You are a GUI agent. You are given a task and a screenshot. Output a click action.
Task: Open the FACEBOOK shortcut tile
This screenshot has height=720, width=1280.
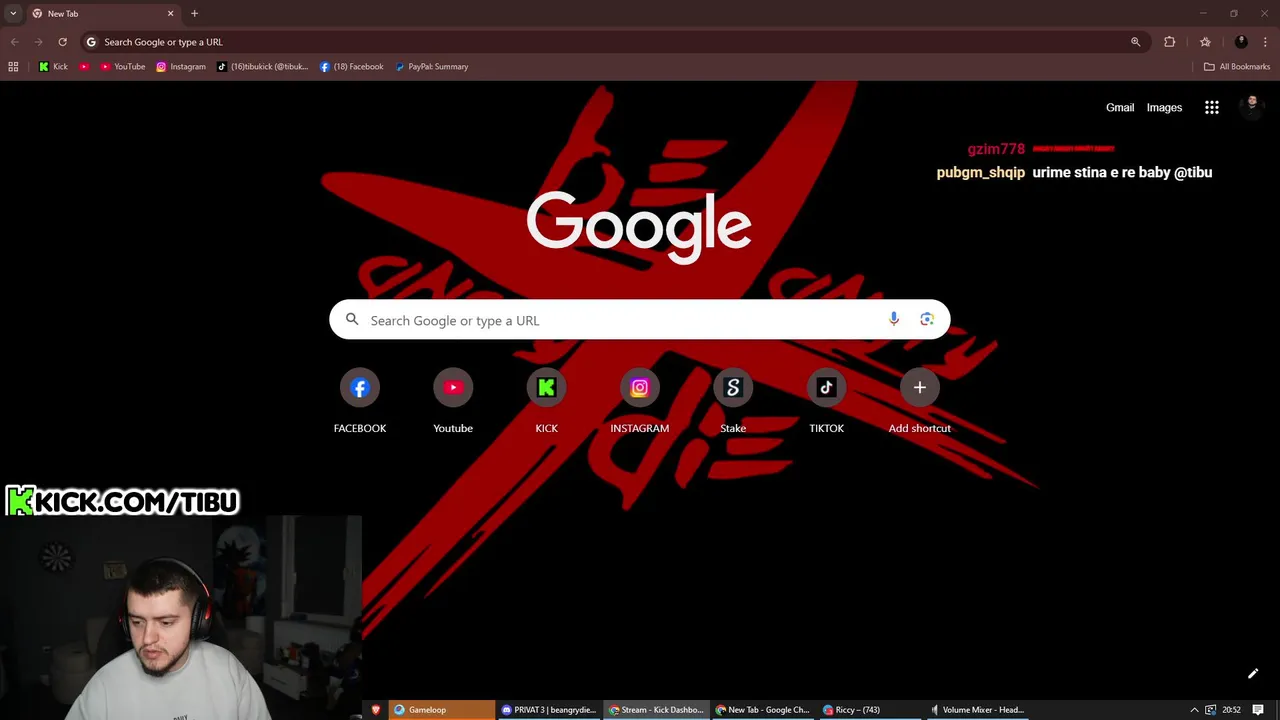click(x=360, y=400)
